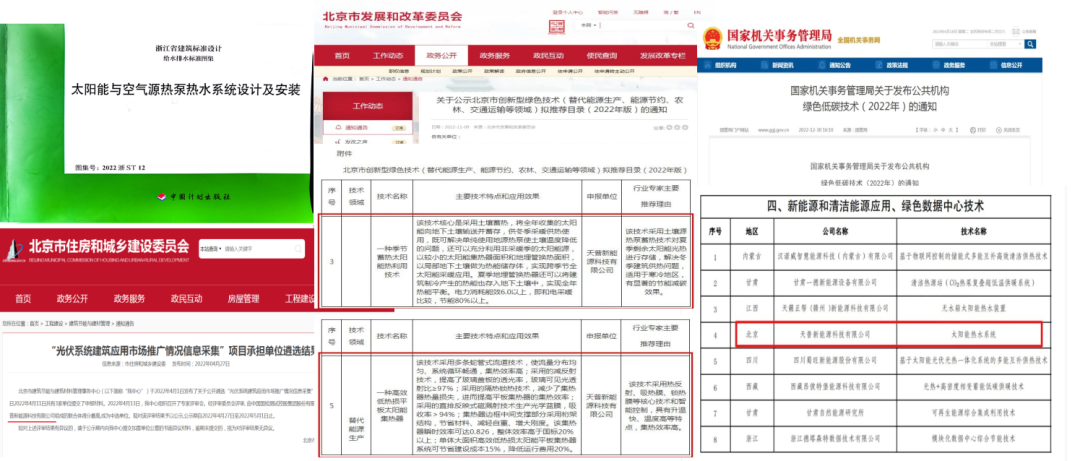Image resolution: width=1080 pixels, height=461 pixels.
Task: Open 政务公开 on the 住建委 navigation bar
Action: pyautogui.click(x=72, y=298)
